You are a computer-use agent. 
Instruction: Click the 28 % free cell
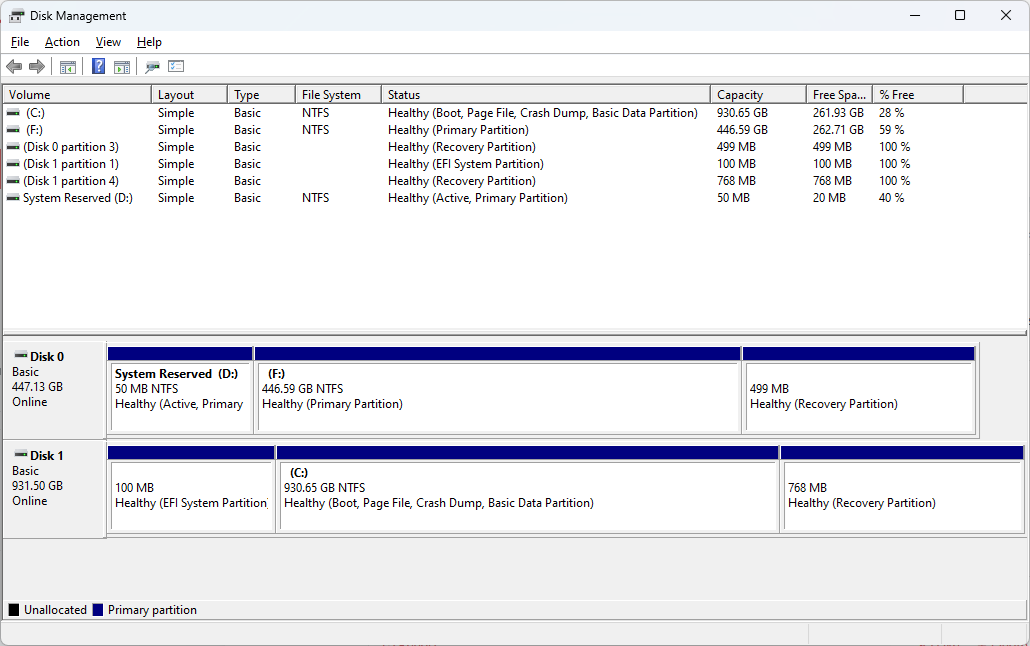891,113
